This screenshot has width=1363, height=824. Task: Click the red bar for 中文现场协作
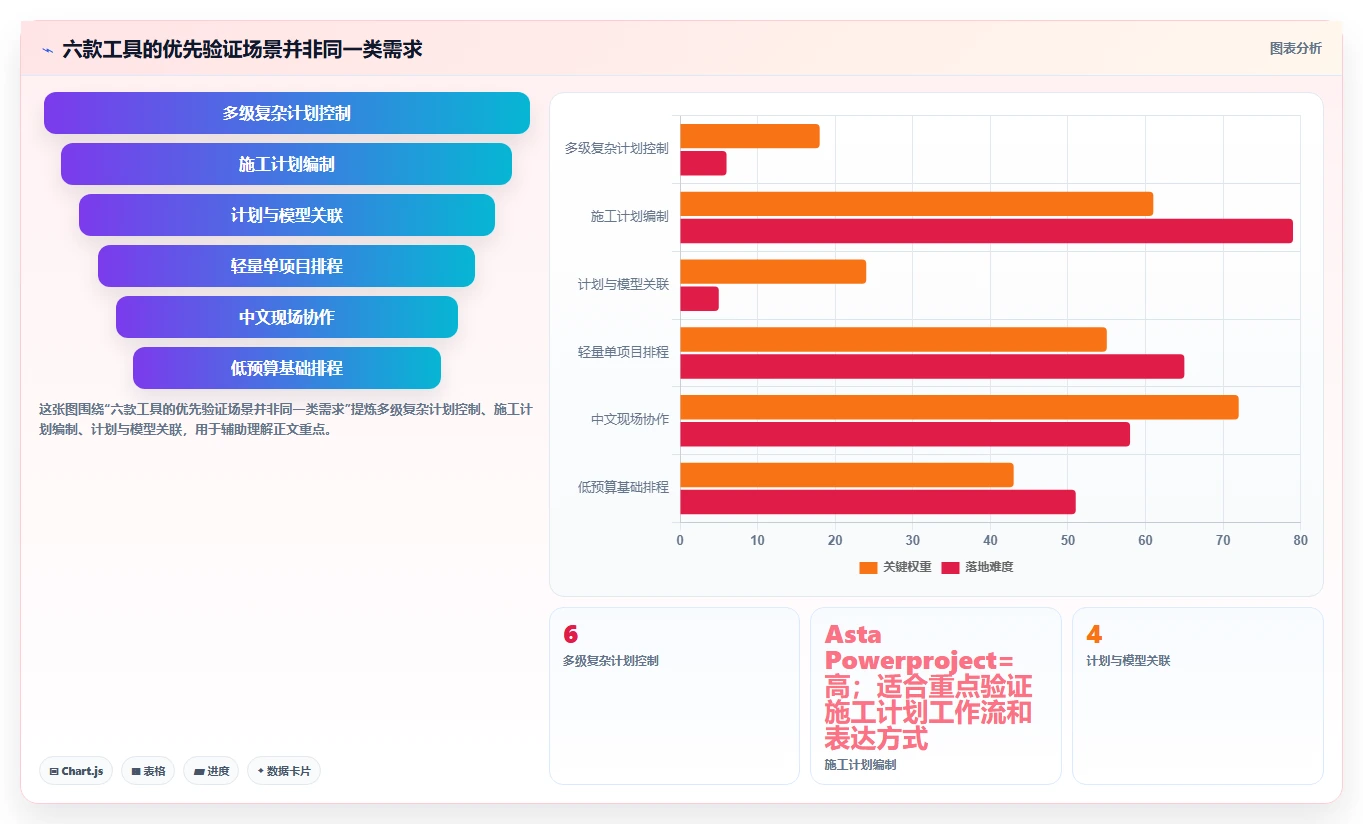tap(905, 434)
